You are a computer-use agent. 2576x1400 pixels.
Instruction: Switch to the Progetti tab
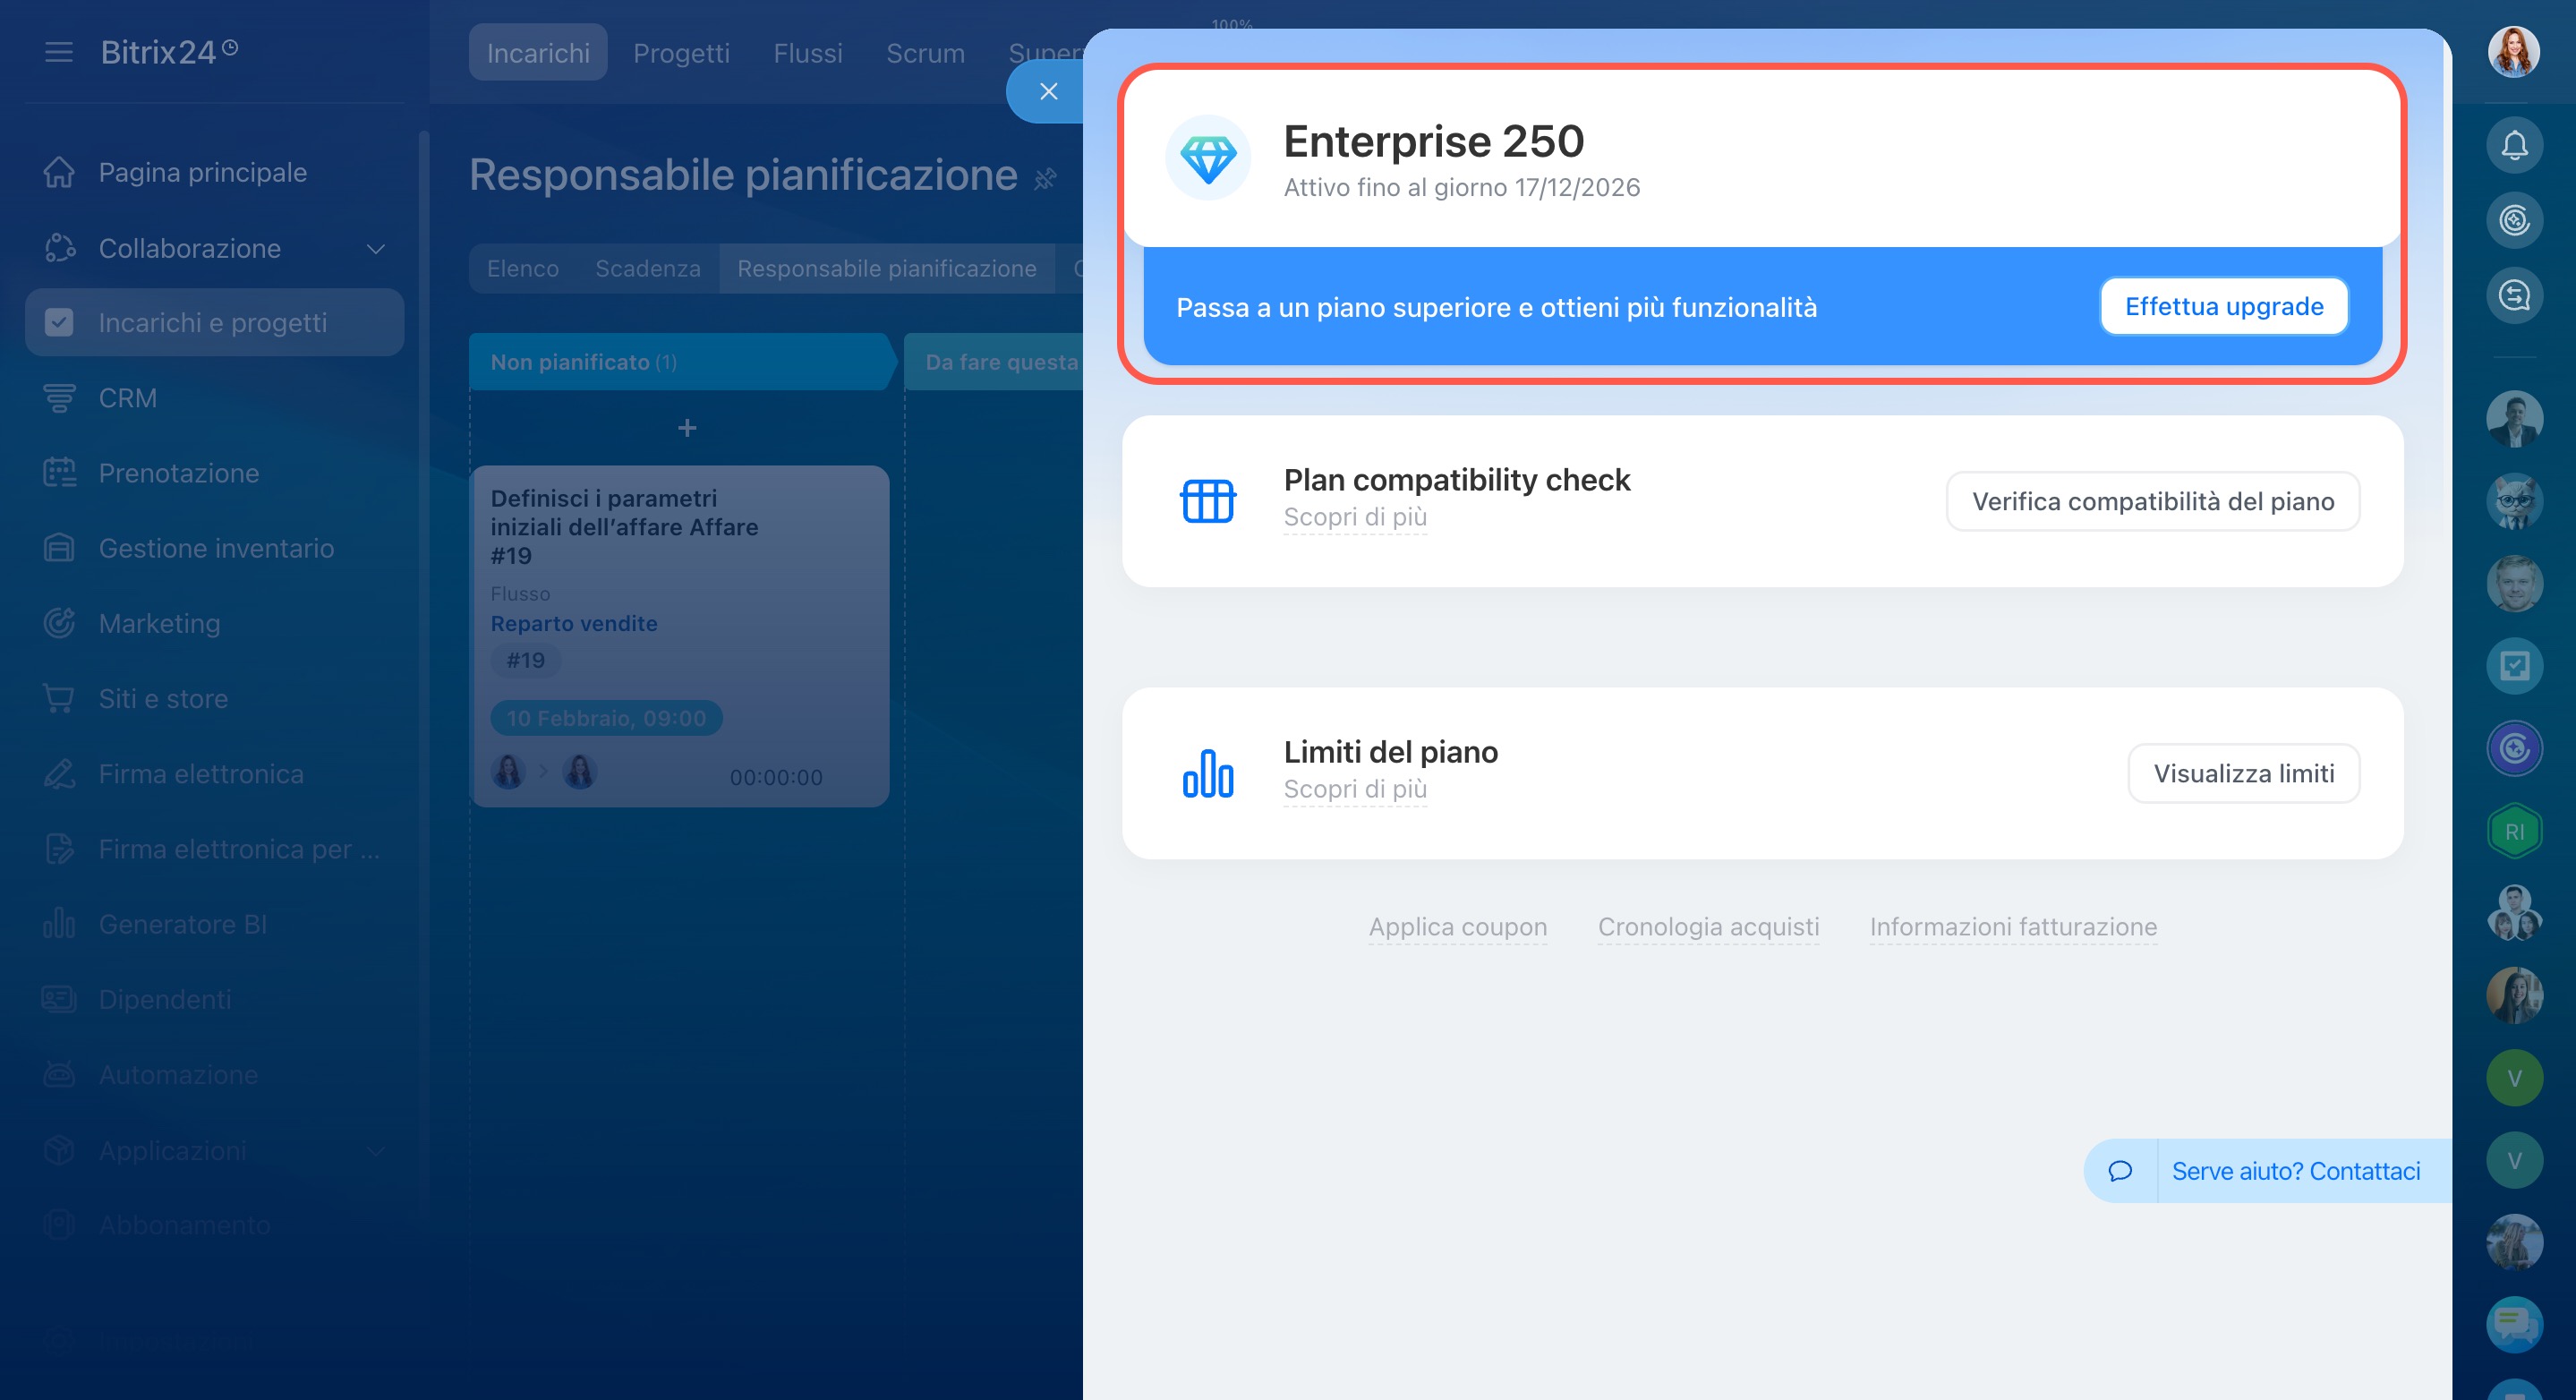click(x=681, y=53)
